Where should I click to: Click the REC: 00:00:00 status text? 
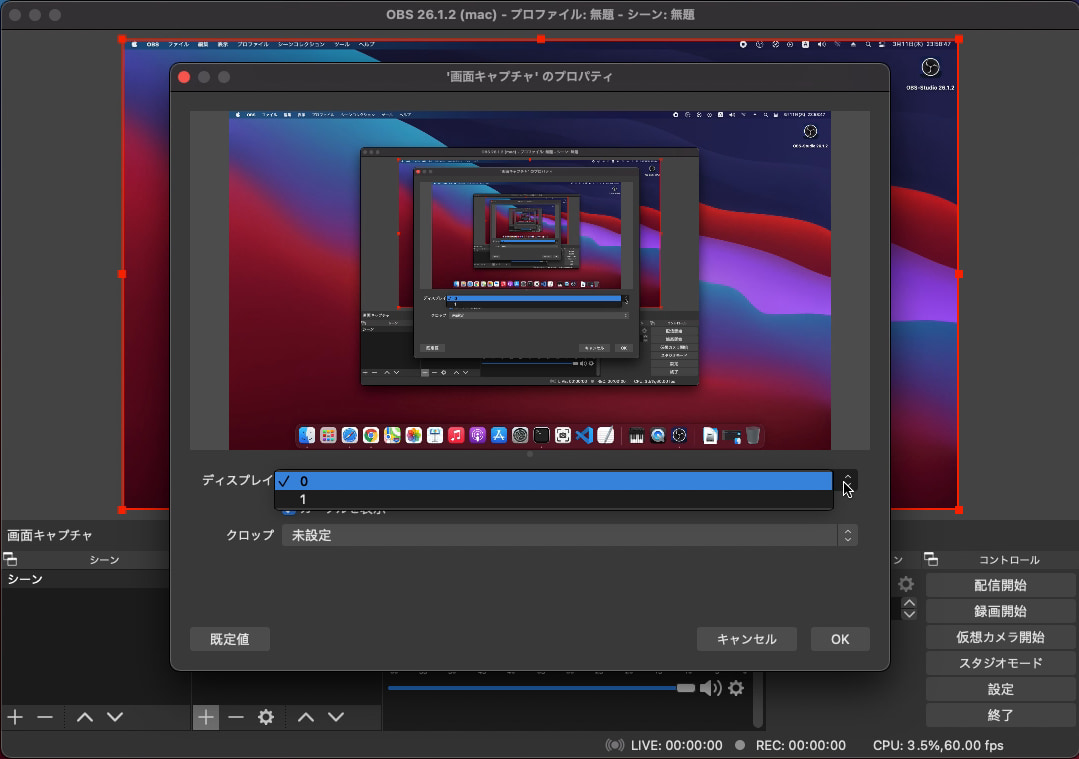click(800, 745)
